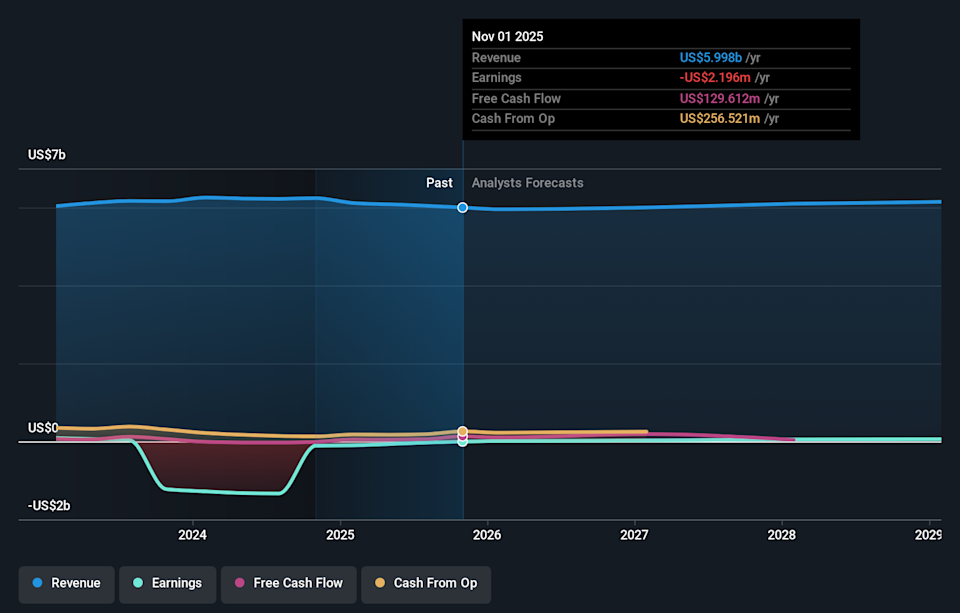Click the Nov 01 2025 tooltip header
The width and height of the screenshot is (960, 613).
click(508, 36)
